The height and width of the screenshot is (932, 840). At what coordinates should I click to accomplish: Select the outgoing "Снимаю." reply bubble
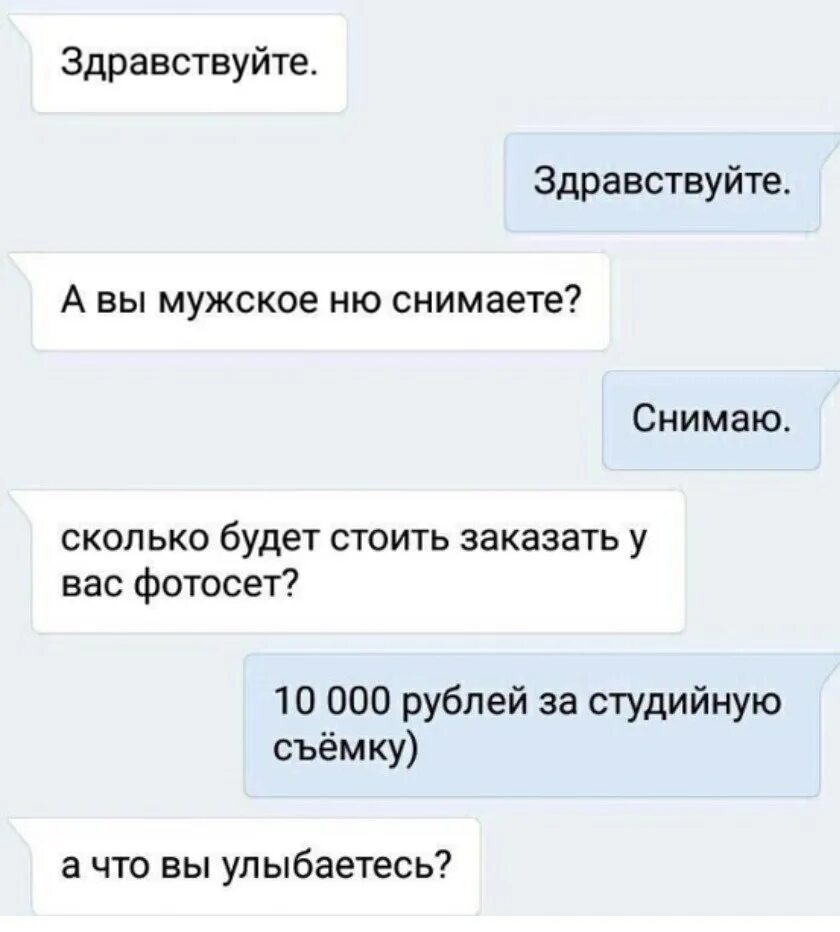coord(711,420)
